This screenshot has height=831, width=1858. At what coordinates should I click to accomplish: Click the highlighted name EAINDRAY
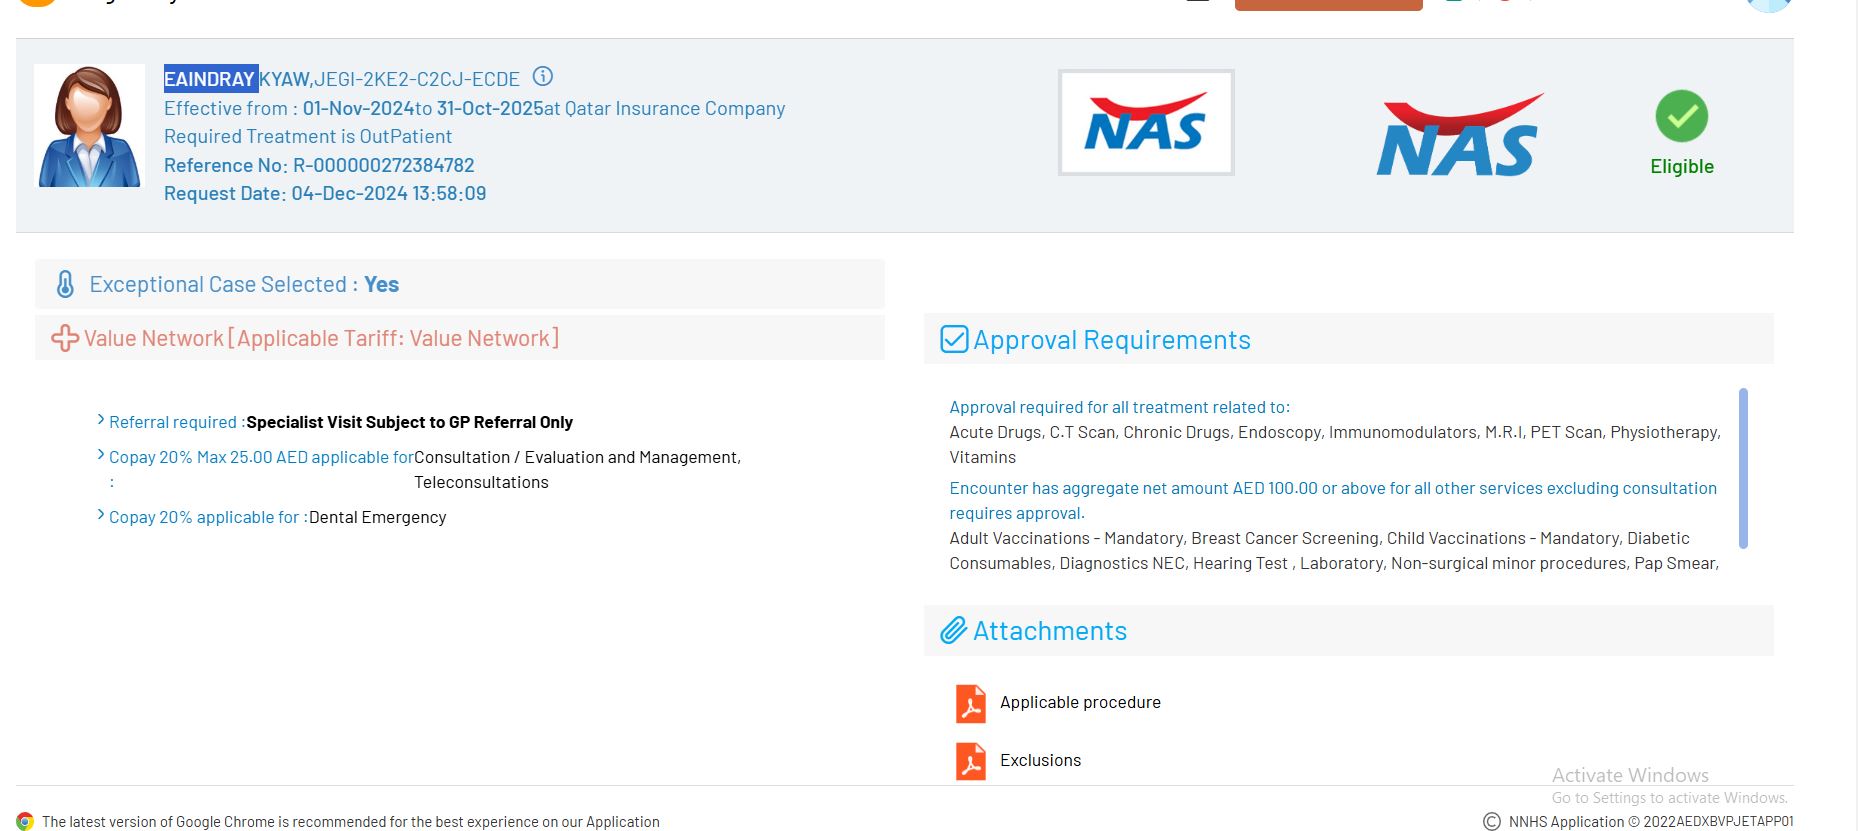(x=210, y=79)
